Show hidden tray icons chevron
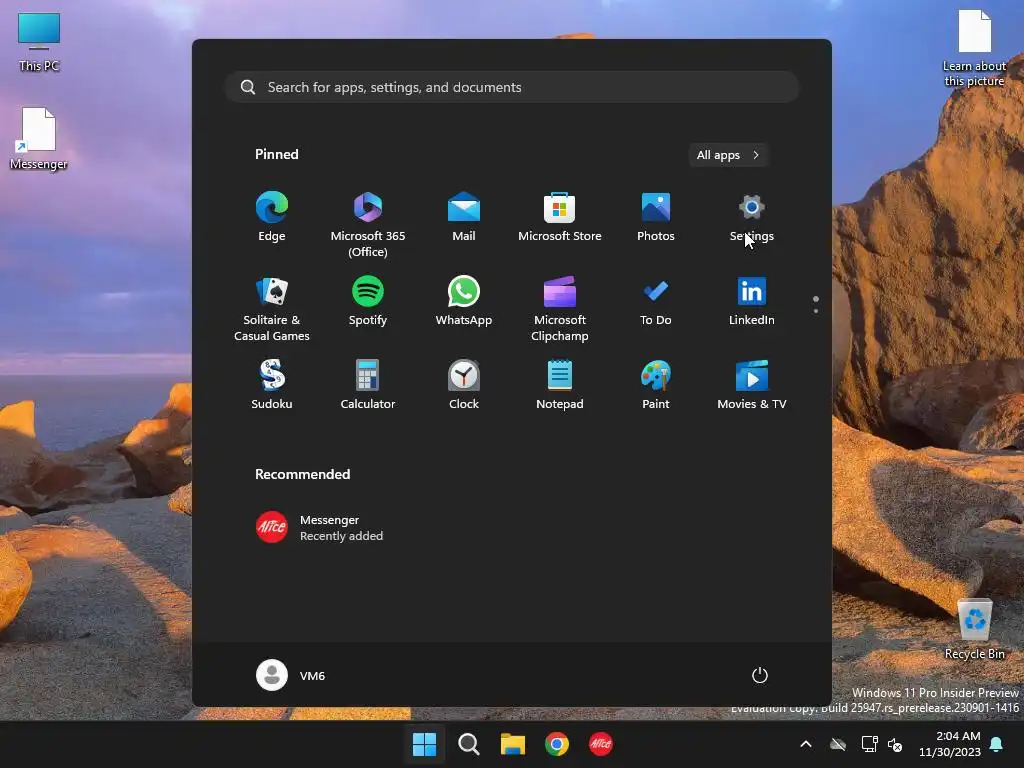 coord(806,744)
